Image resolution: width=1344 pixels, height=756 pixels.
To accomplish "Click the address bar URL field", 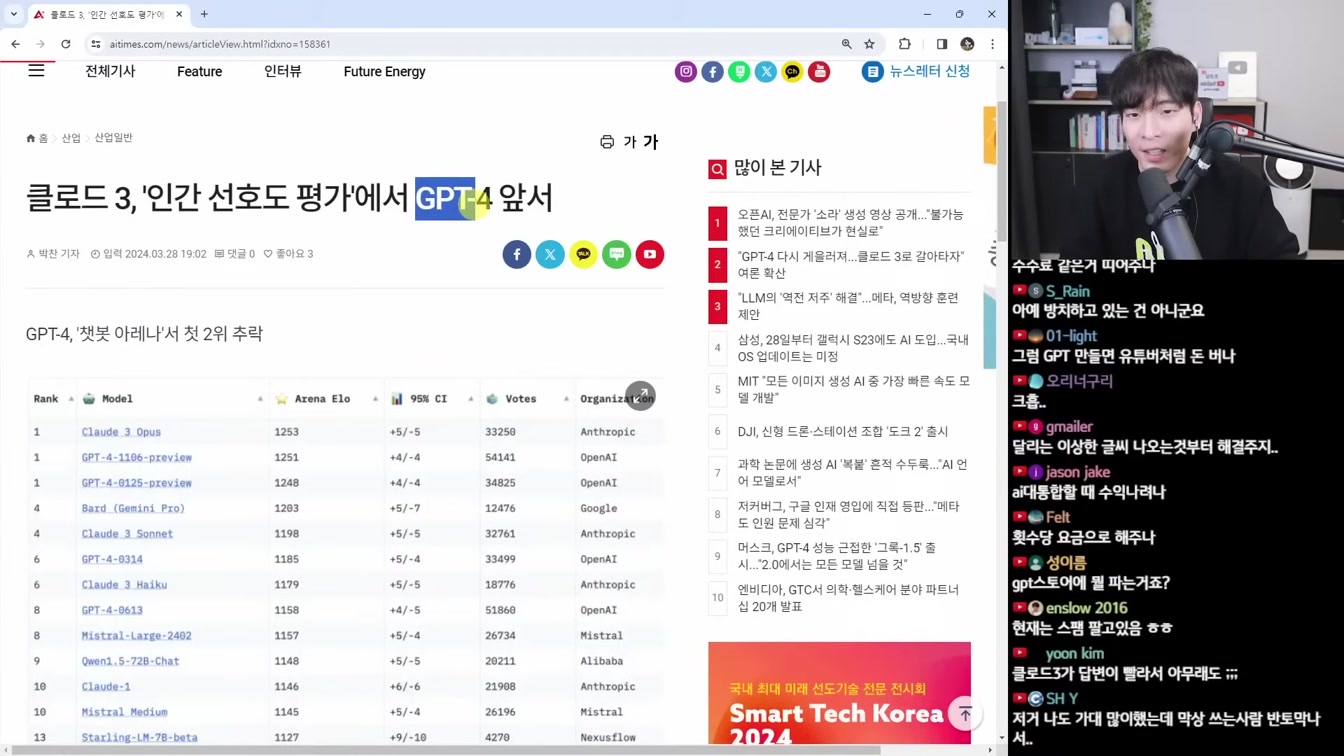I will coord(460,44).
